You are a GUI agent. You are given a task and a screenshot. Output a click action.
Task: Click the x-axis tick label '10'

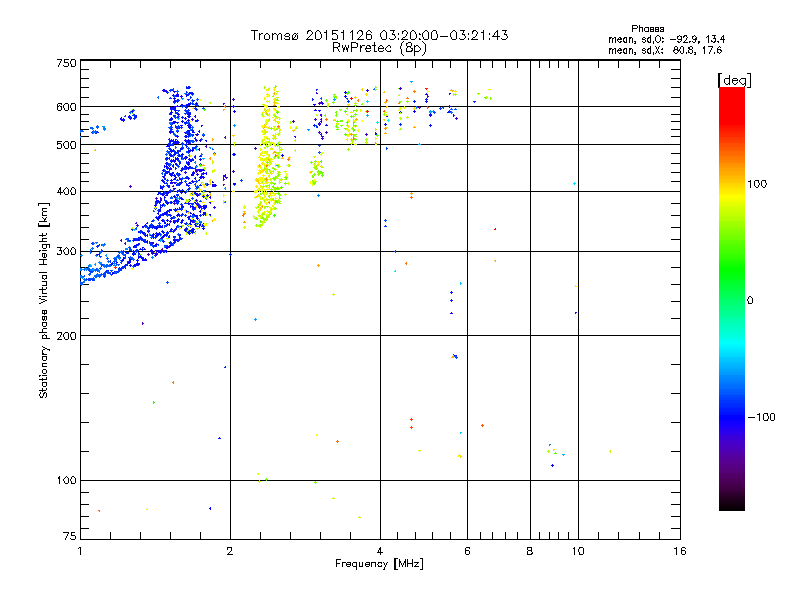(578, 551)
